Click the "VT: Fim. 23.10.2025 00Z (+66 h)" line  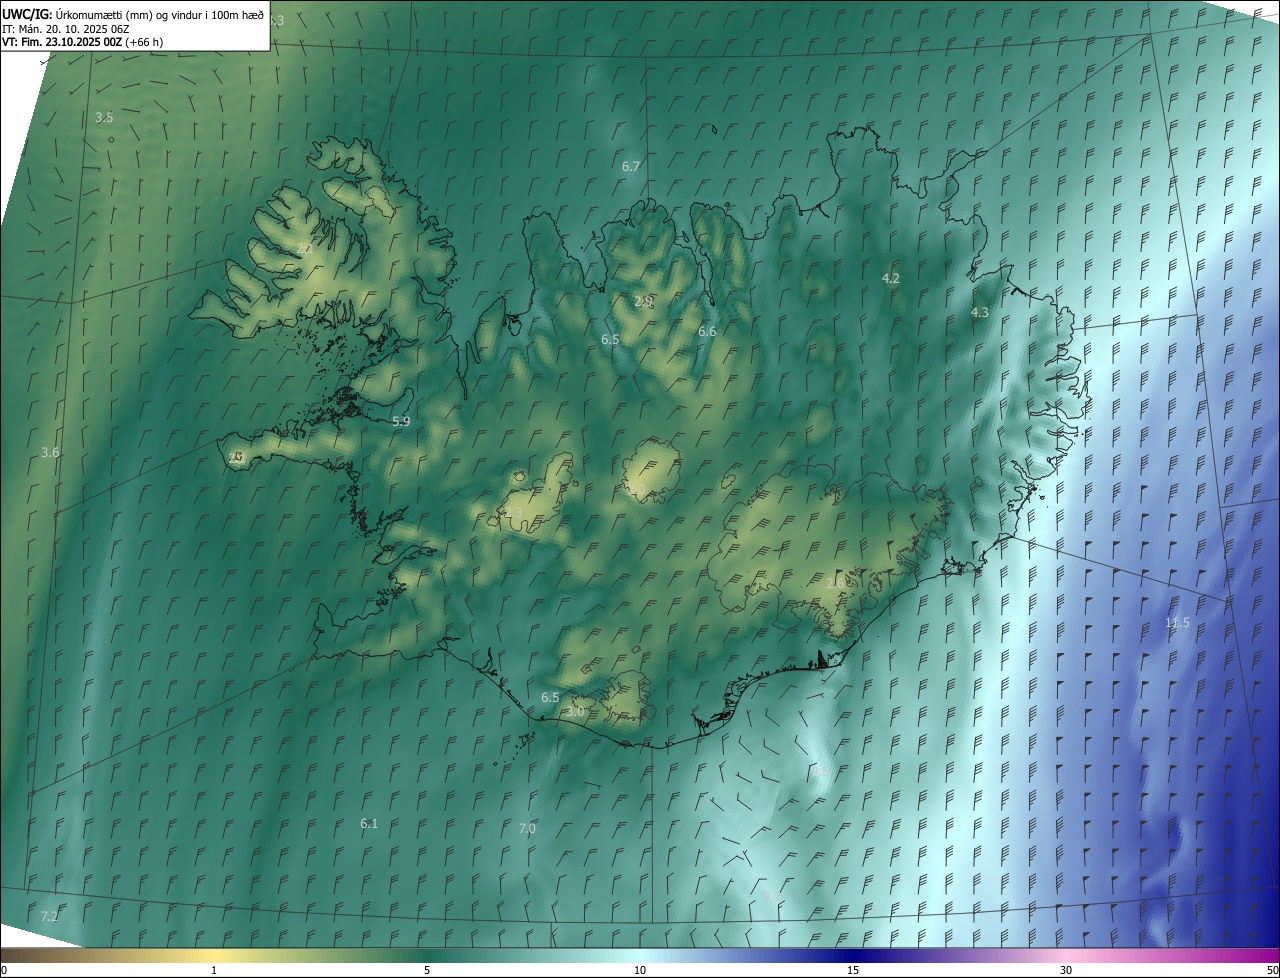(x=83, y=42)
